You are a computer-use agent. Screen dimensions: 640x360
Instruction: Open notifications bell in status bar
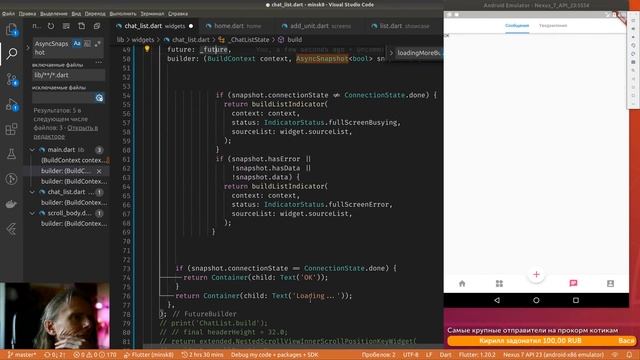point(629,355)
